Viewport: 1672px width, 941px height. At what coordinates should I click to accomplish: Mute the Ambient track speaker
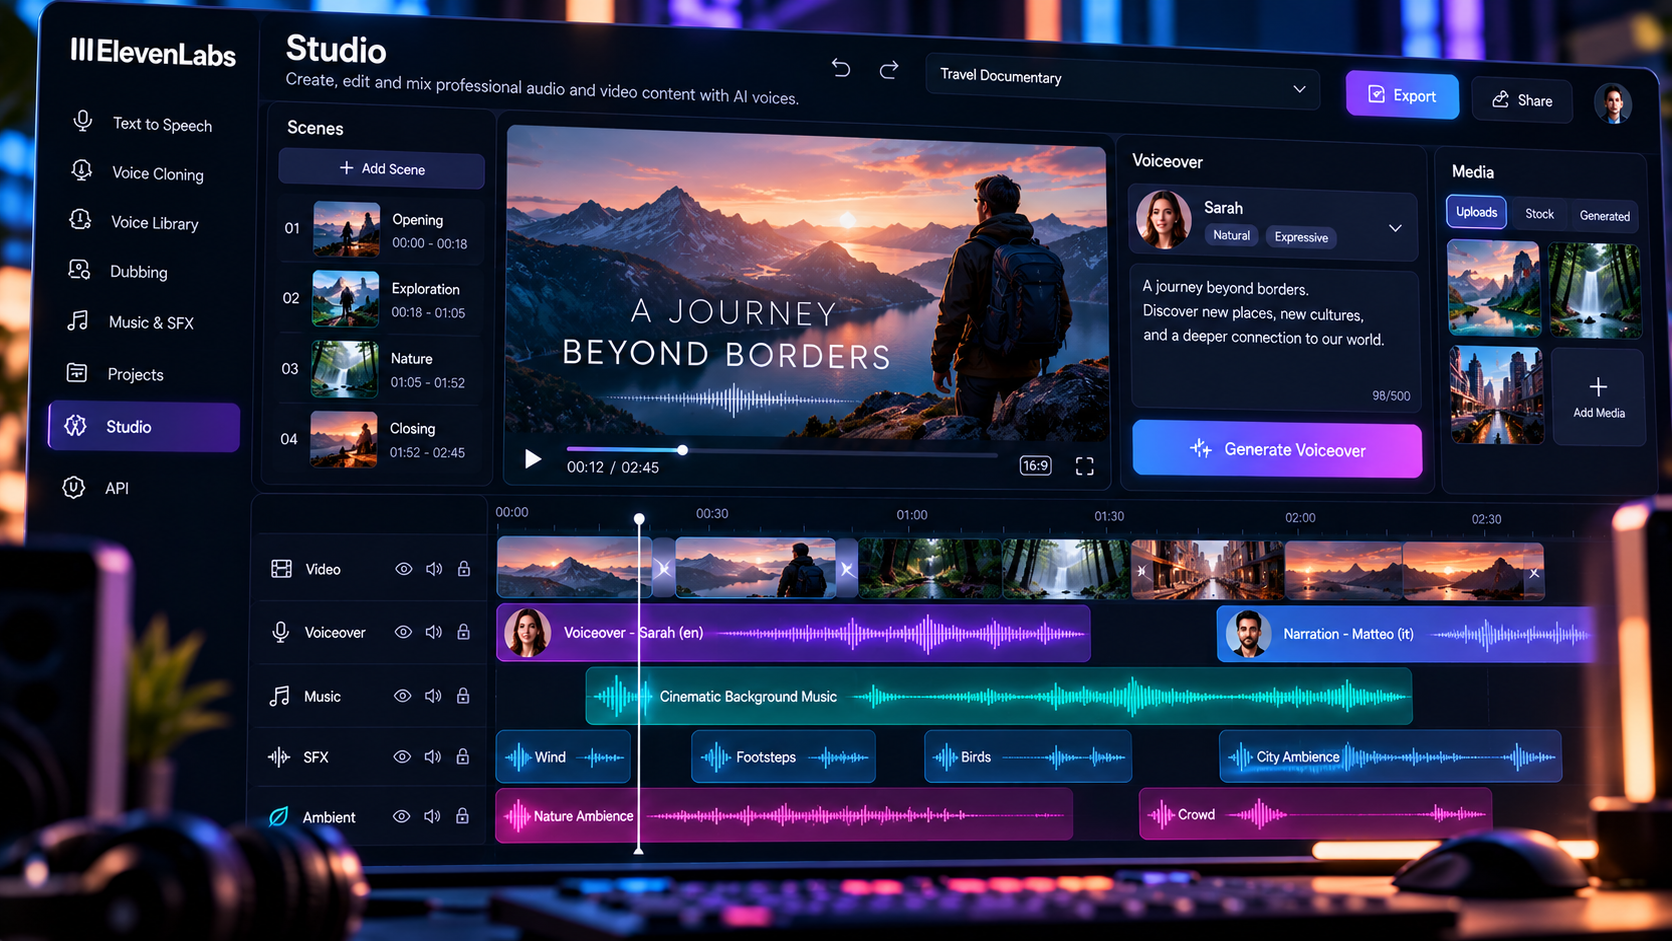click(x=432, y=816)
